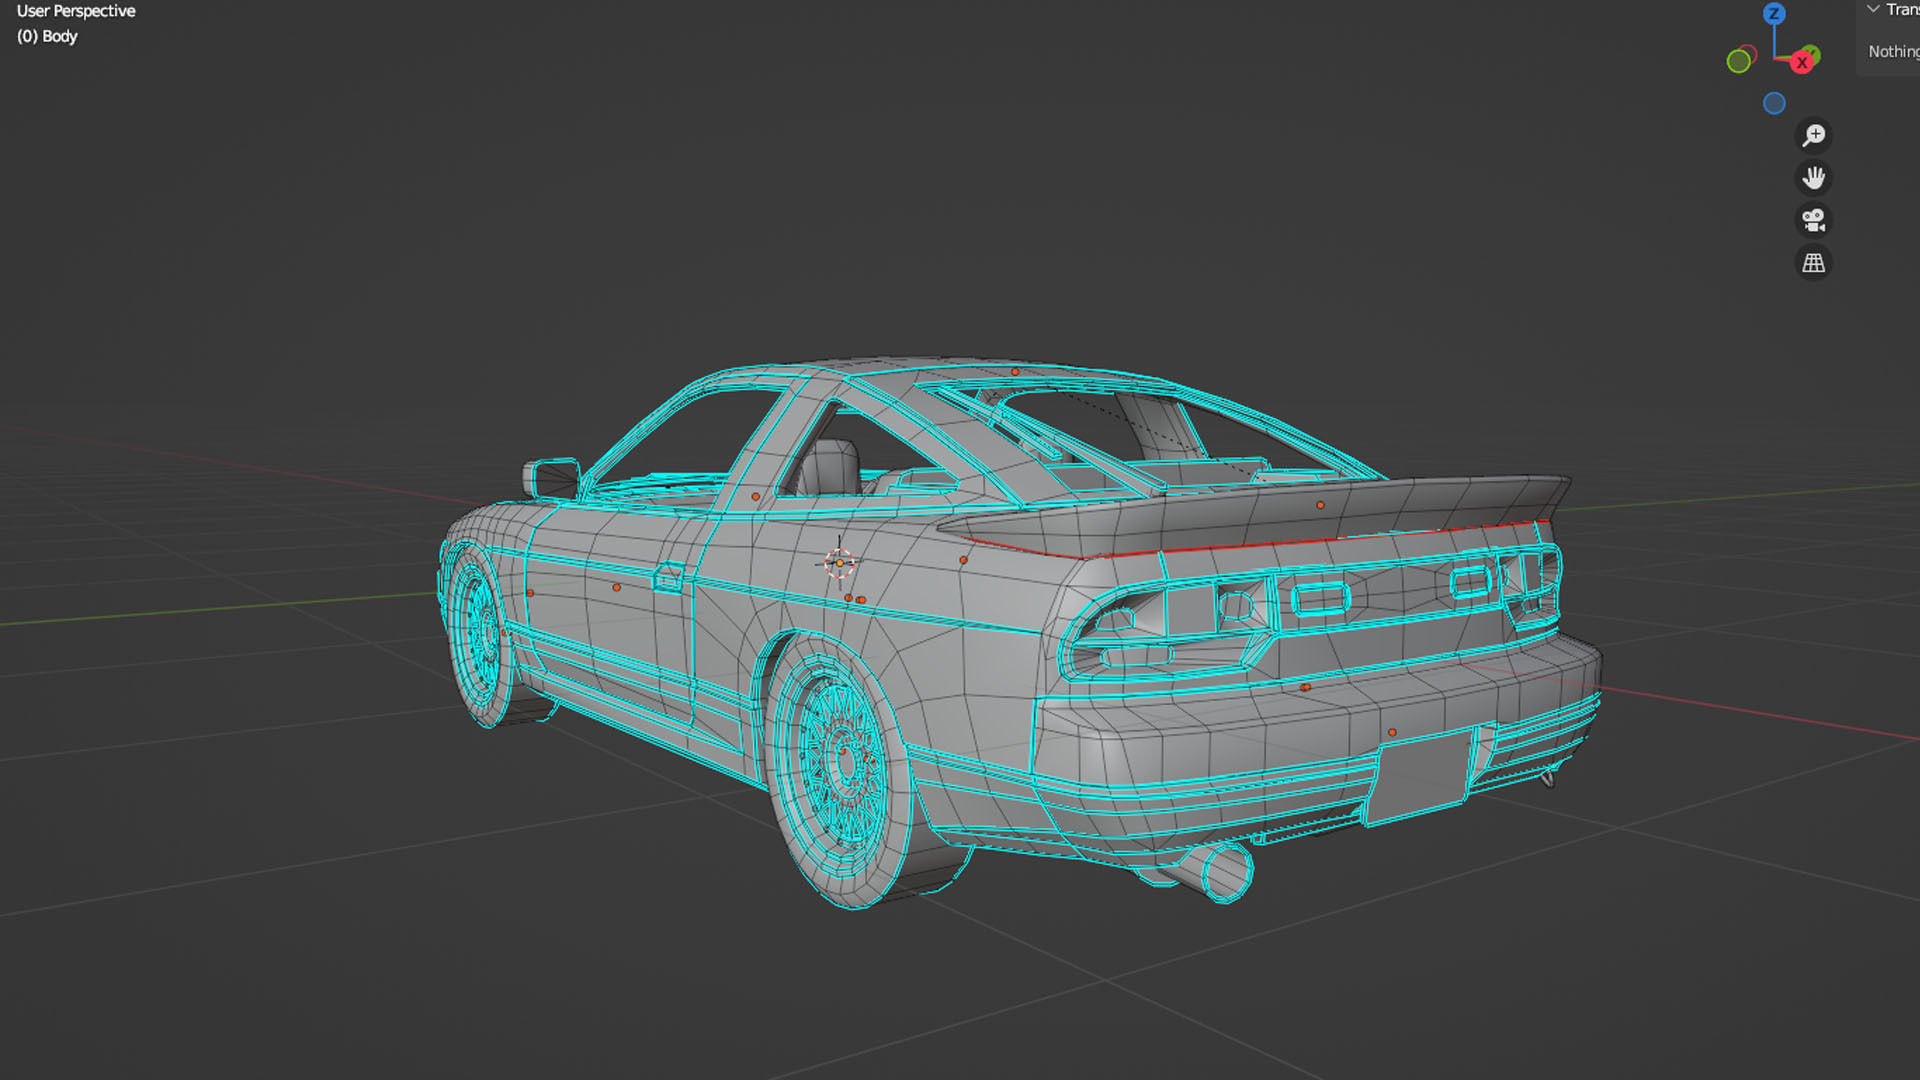Click the hand pan view icon

click(1814, 178)
